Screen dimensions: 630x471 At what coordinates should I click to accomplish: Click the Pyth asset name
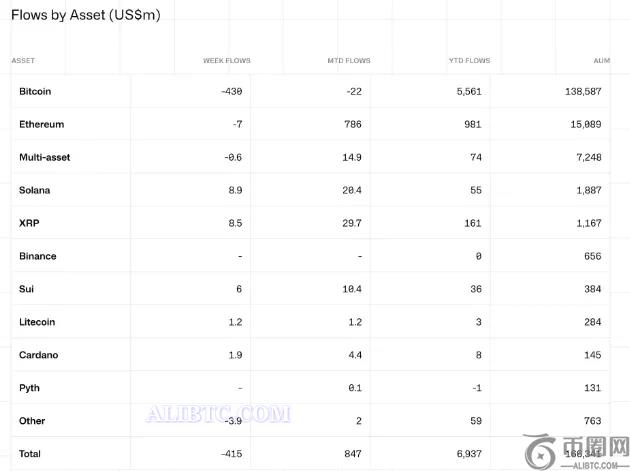tap(29, 388)
